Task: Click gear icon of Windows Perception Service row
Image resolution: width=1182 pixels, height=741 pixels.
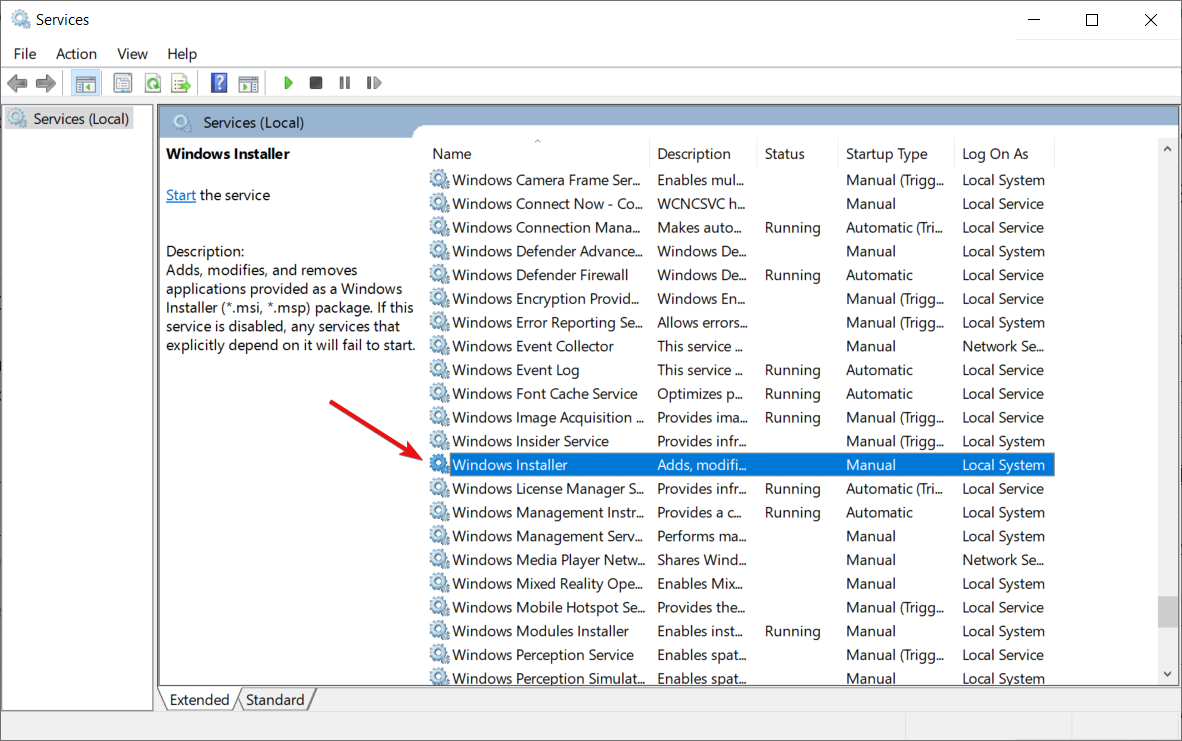Action: click(x=439, y=654)
